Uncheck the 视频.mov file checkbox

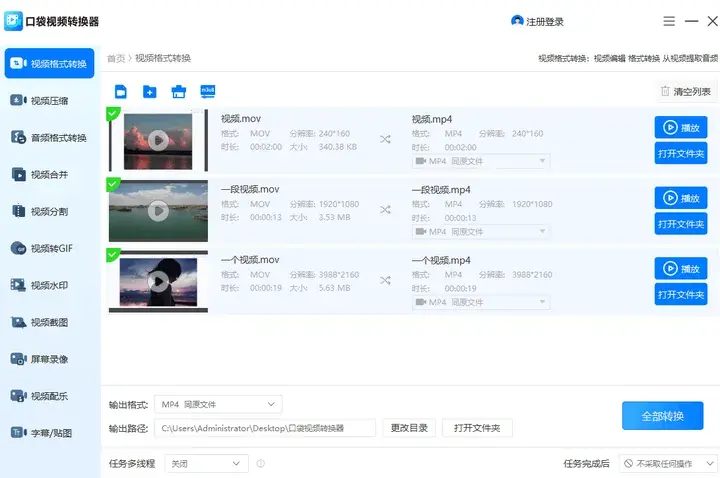(x=113, y=113)
